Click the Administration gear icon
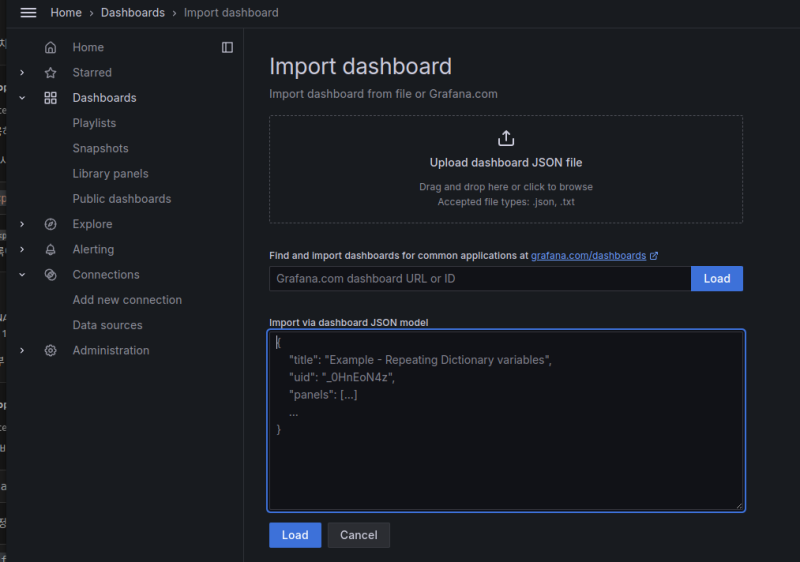 [x=50, y=351]
